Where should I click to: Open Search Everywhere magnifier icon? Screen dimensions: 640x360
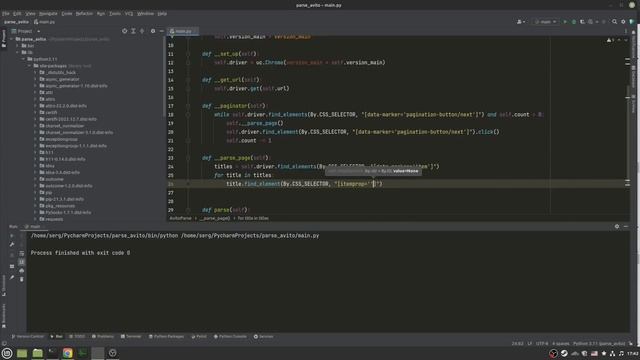(614, 22)
